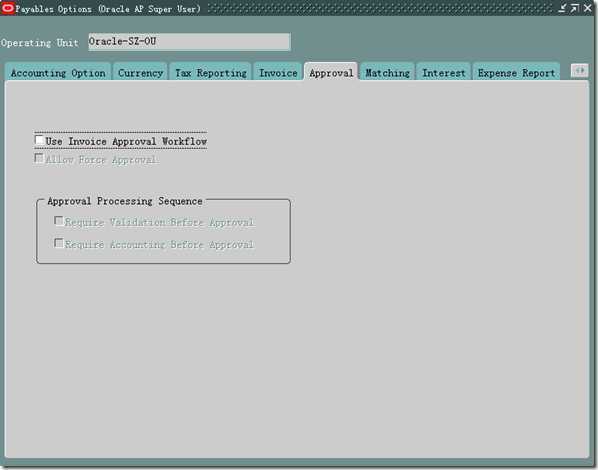598x470 pixels.
Task: Go to the Matching tab
Action: point(387,72)
